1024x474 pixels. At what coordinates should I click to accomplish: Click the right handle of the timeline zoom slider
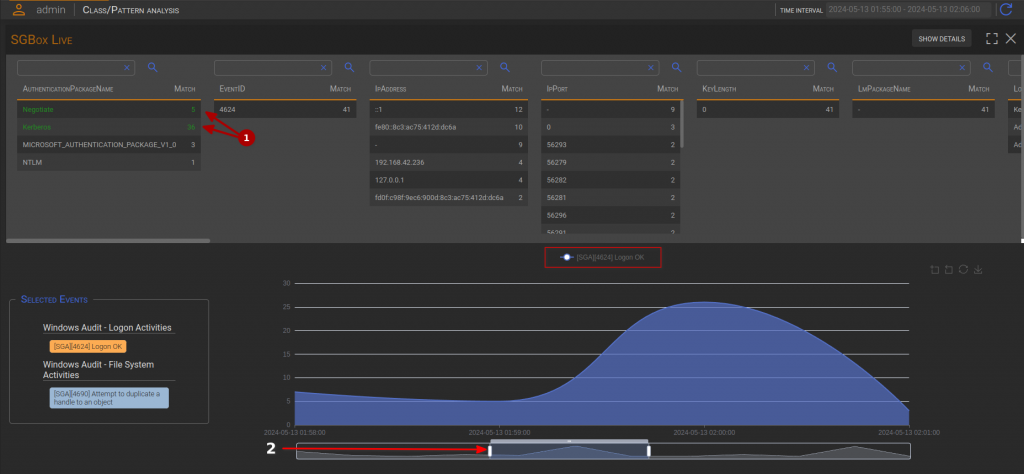pos(648,450)
